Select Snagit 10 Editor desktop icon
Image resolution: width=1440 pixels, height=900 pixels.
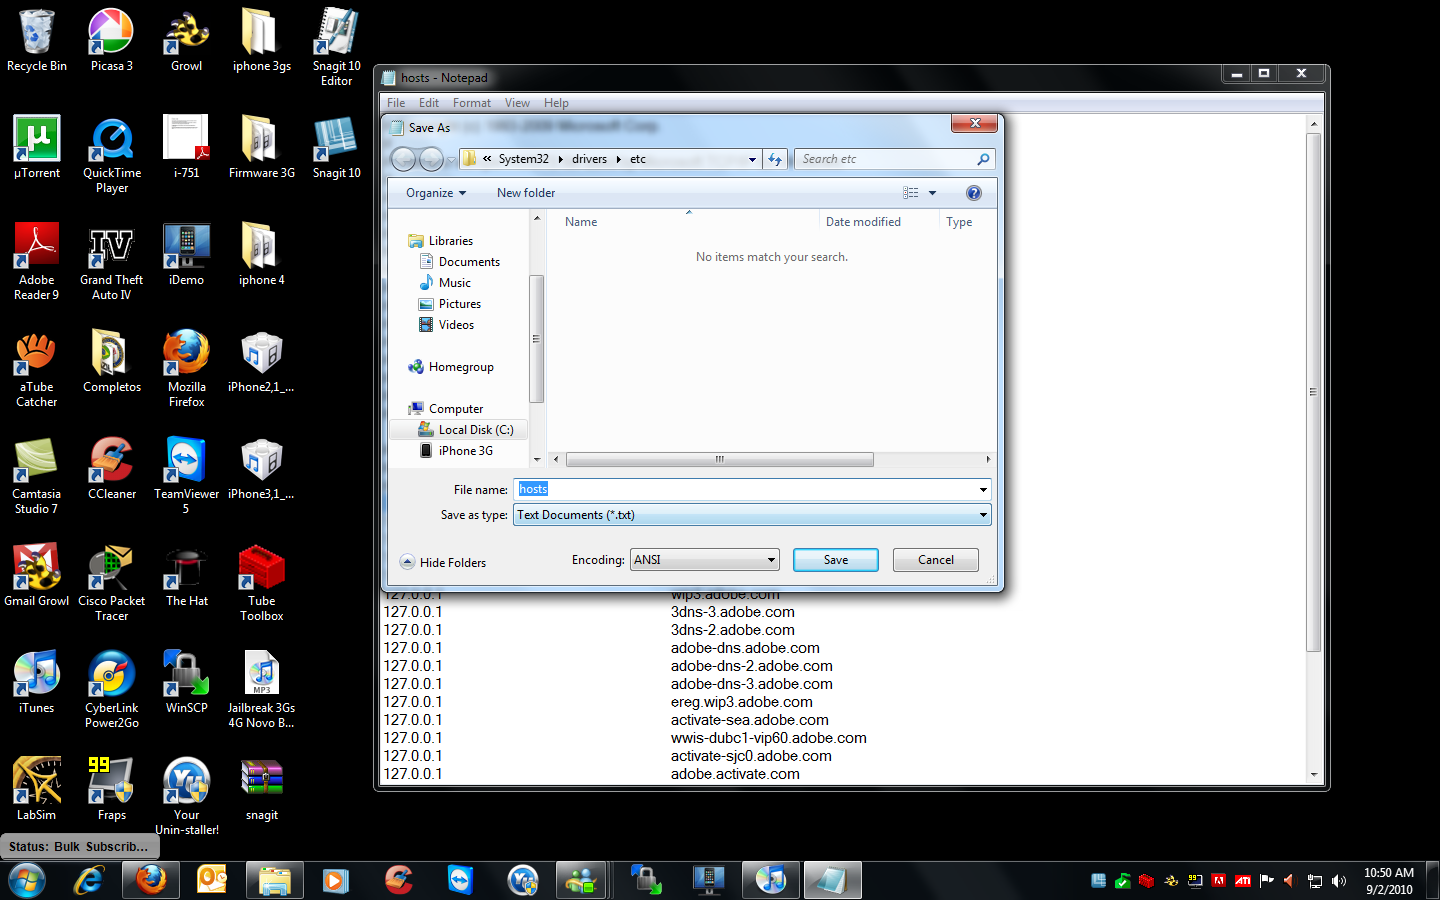tap(336, 47)
